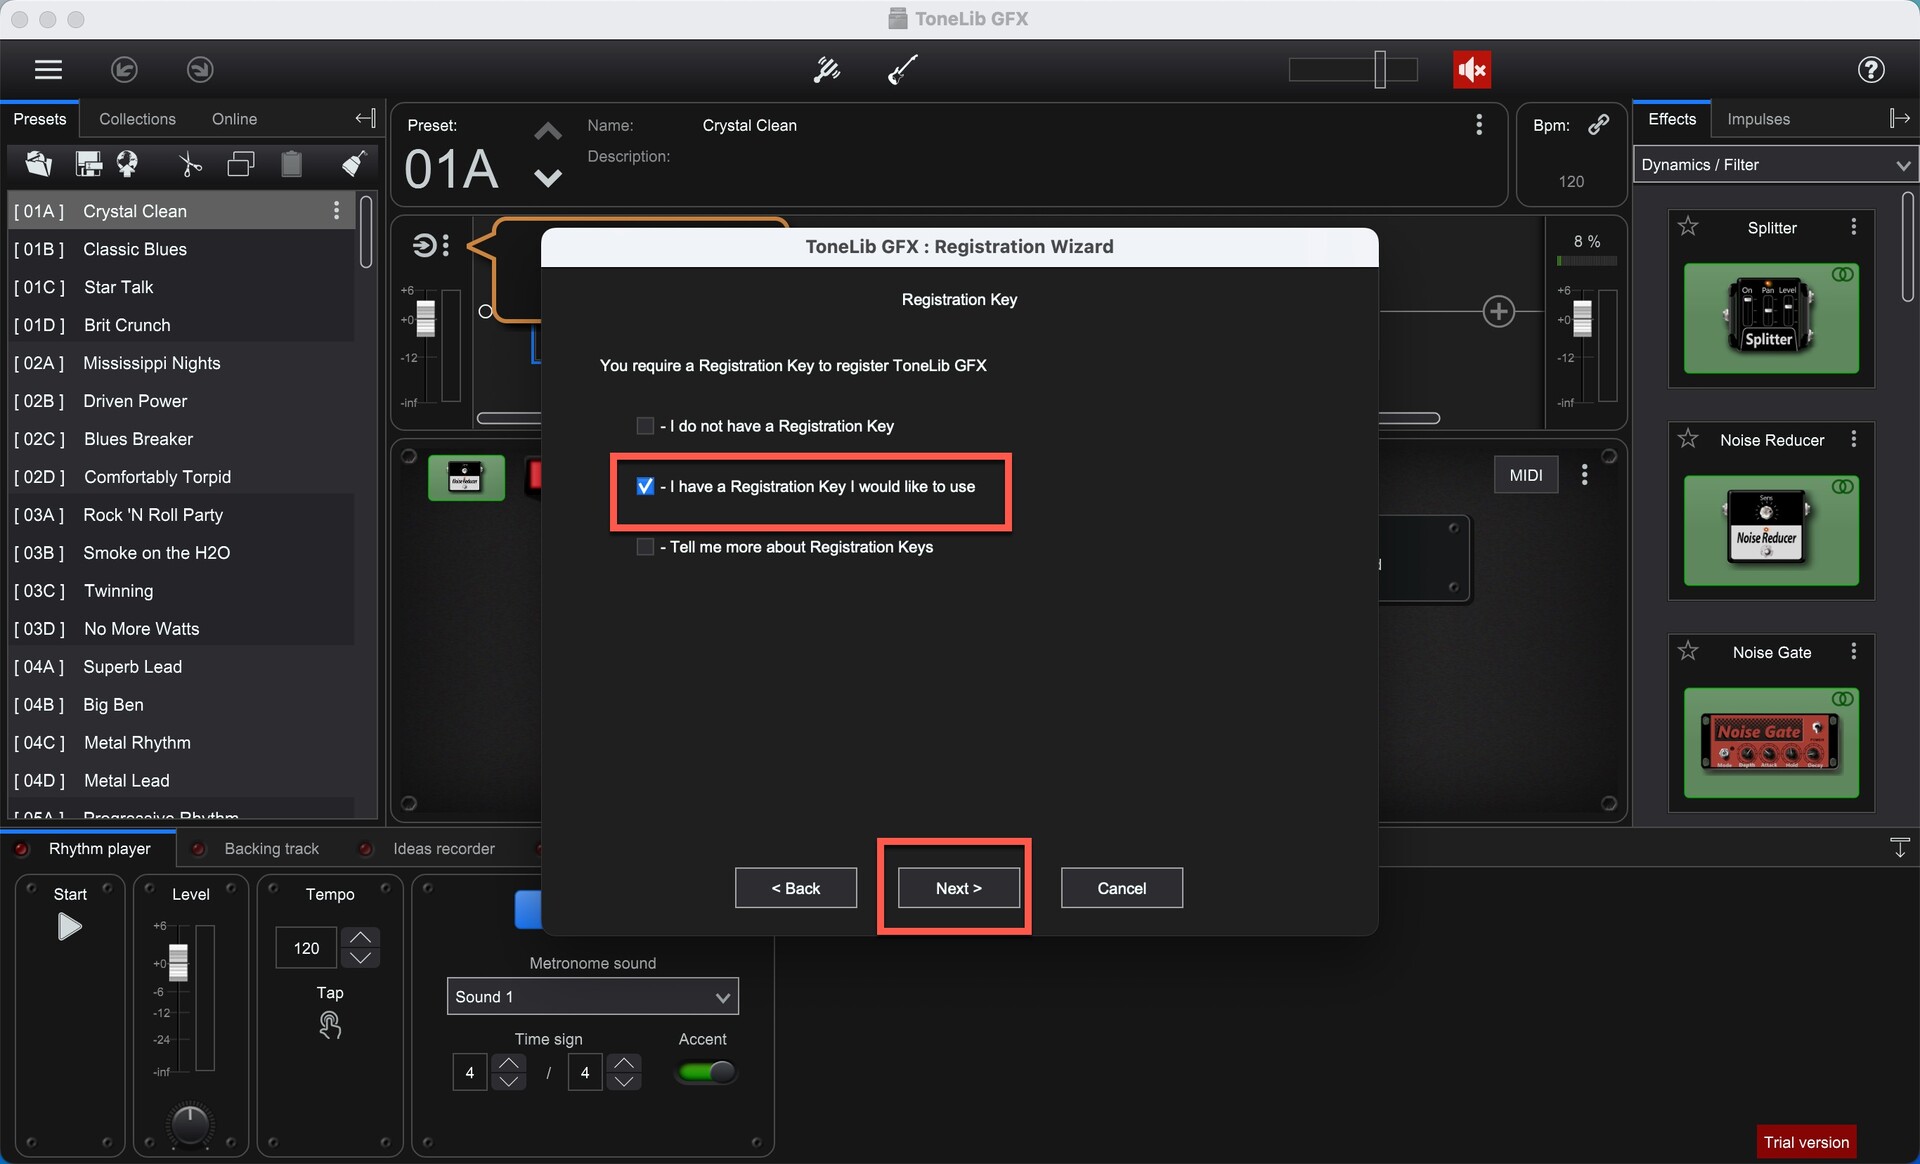The width and height of the screenshot is (1920, 1164).
Task: Click the guitar icon in top bar
Action: point(902,69)
